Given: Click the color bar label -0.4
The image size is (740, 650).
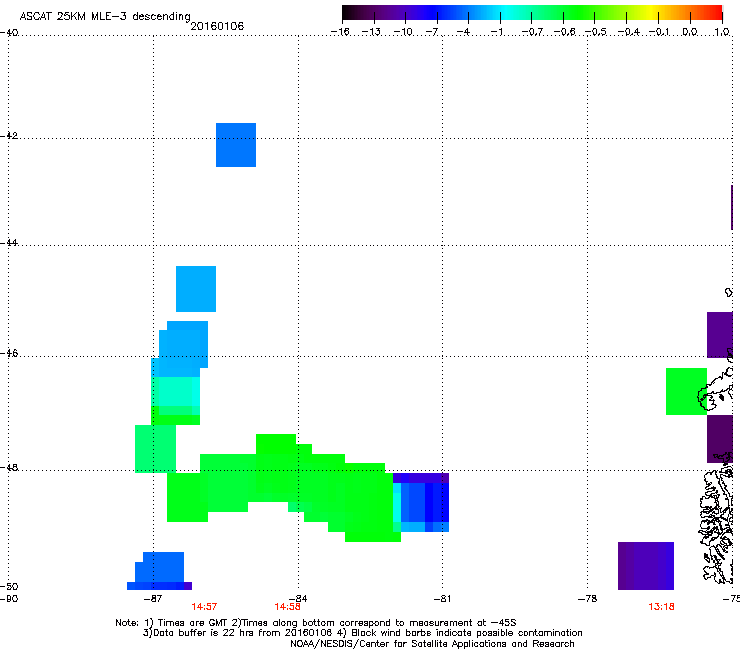Looking at the screenshot, I should point(628,32).
